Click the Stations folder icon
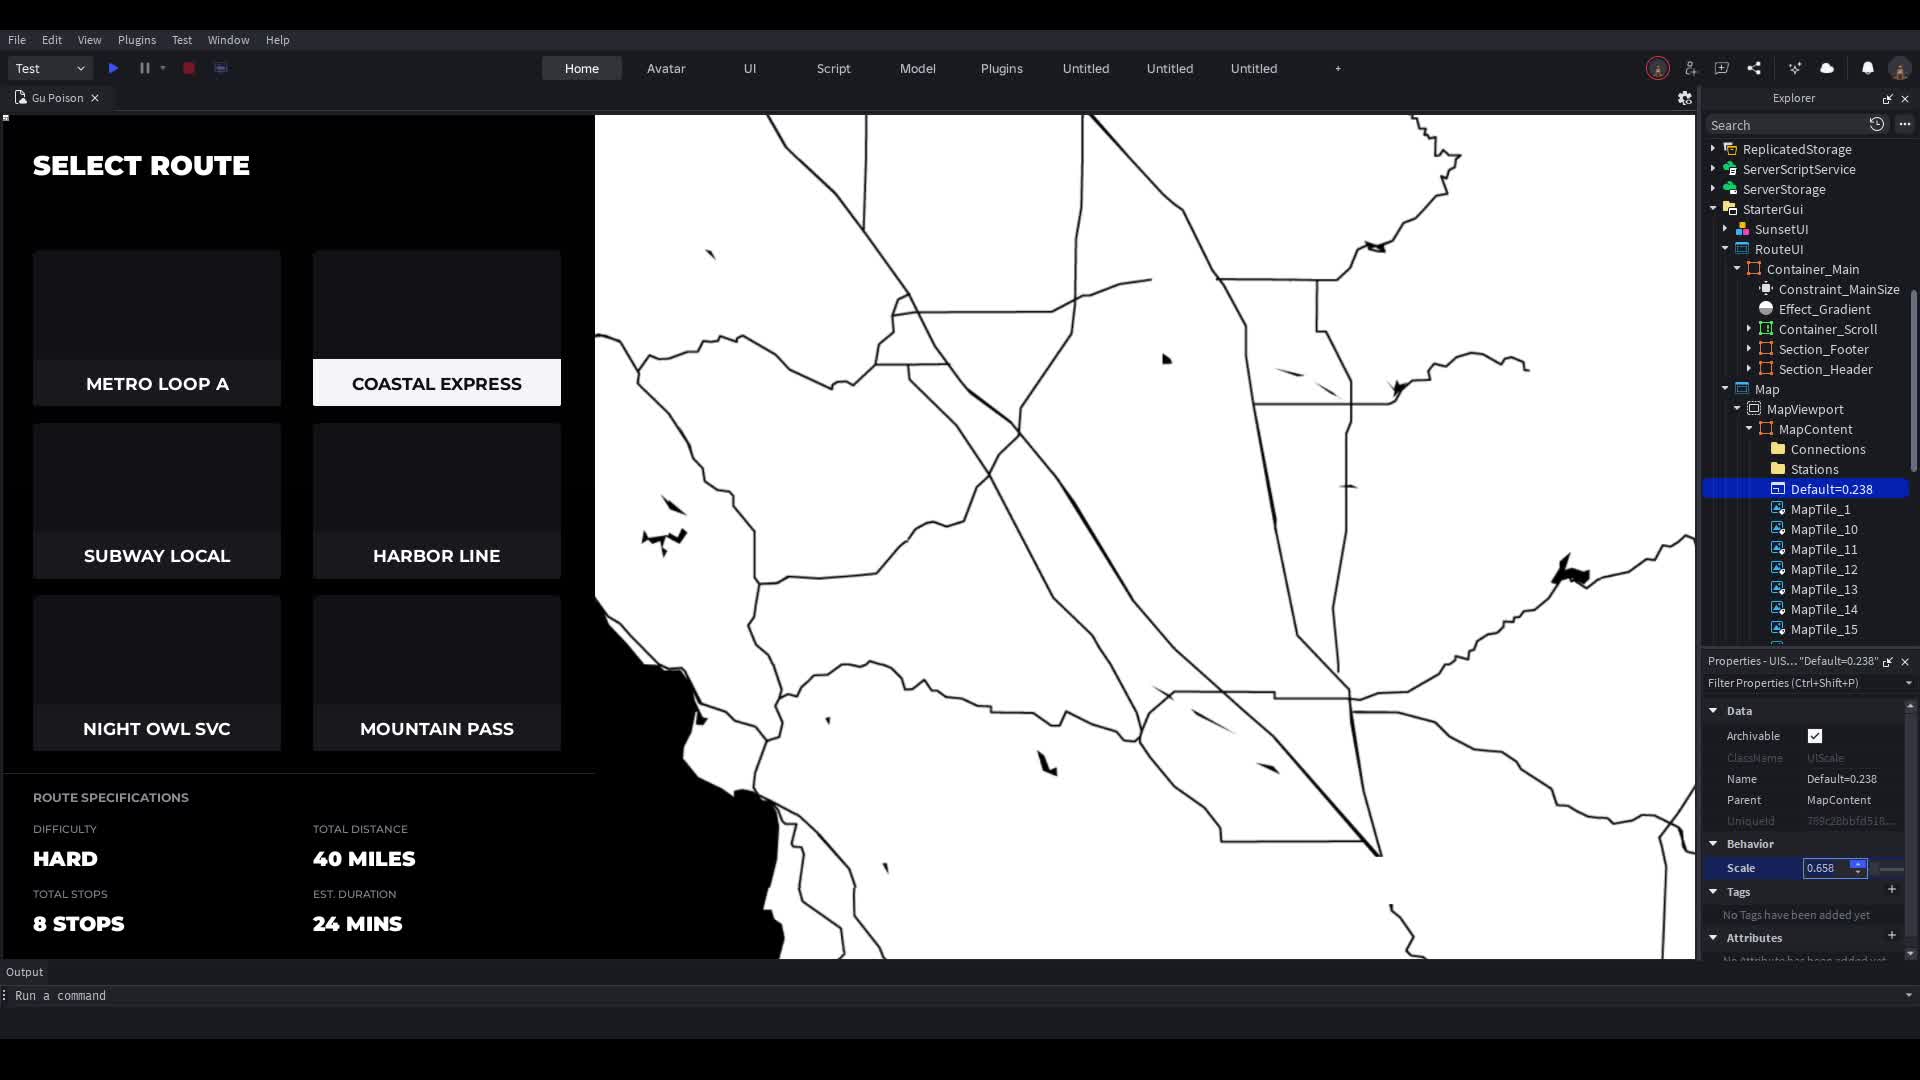The width and height of the screenshot is (1920, 1080). [x=1778, y=469]
